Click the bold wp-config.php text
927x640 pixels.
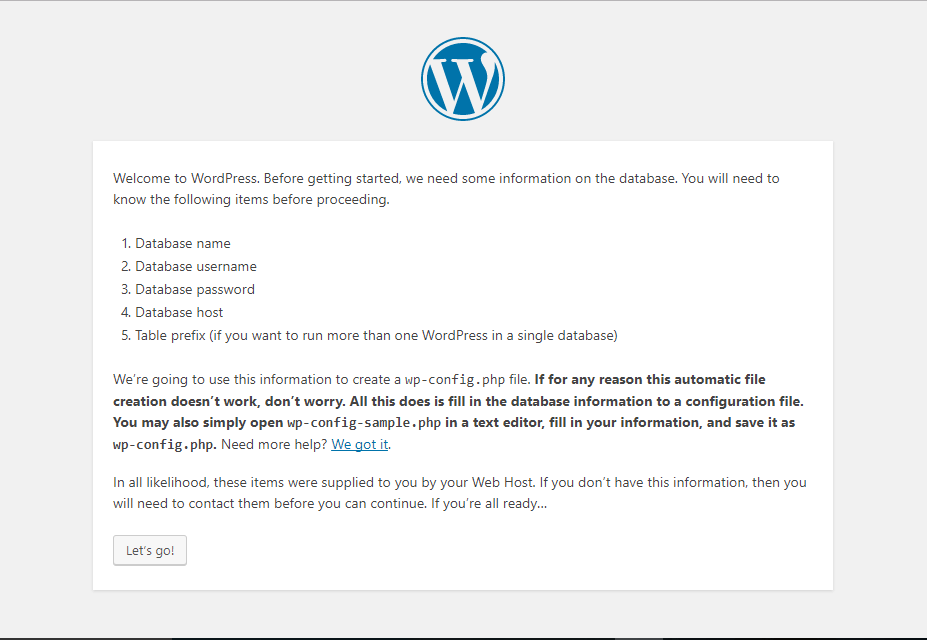click(x=165, y=444)
